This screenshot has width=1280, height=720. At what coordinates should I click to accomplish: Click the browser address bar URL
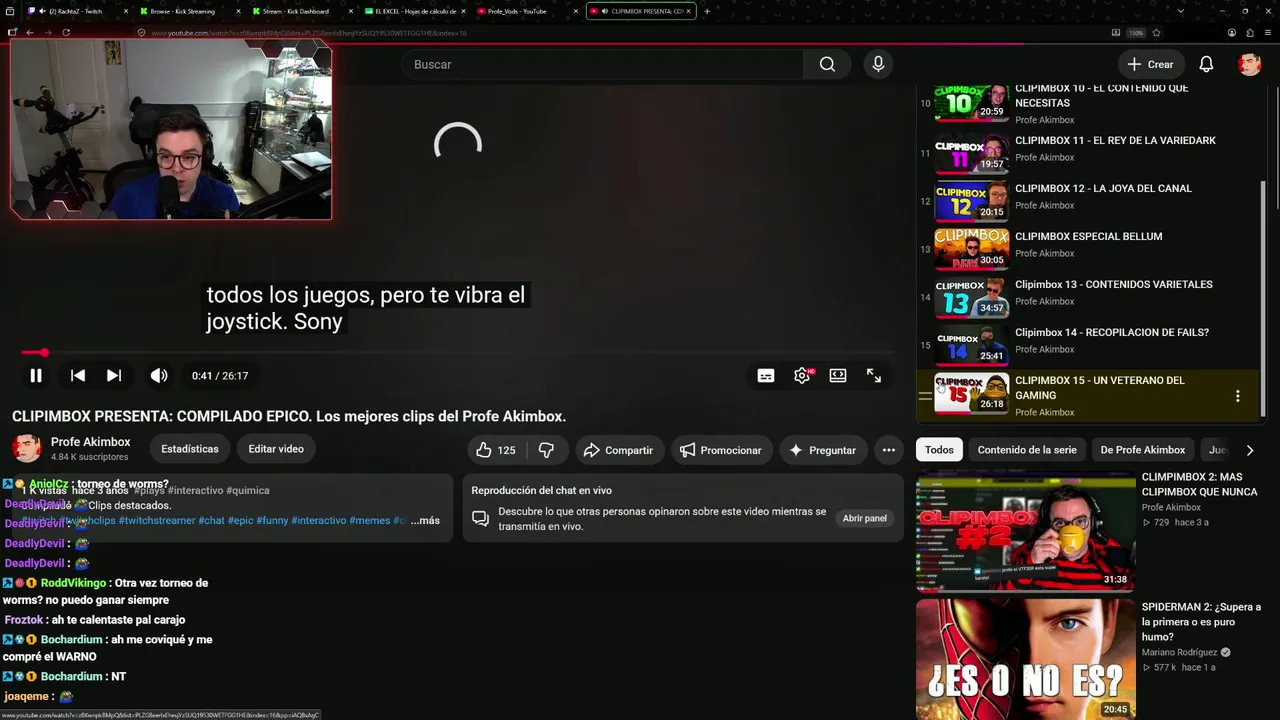click(x=310, y=33)
